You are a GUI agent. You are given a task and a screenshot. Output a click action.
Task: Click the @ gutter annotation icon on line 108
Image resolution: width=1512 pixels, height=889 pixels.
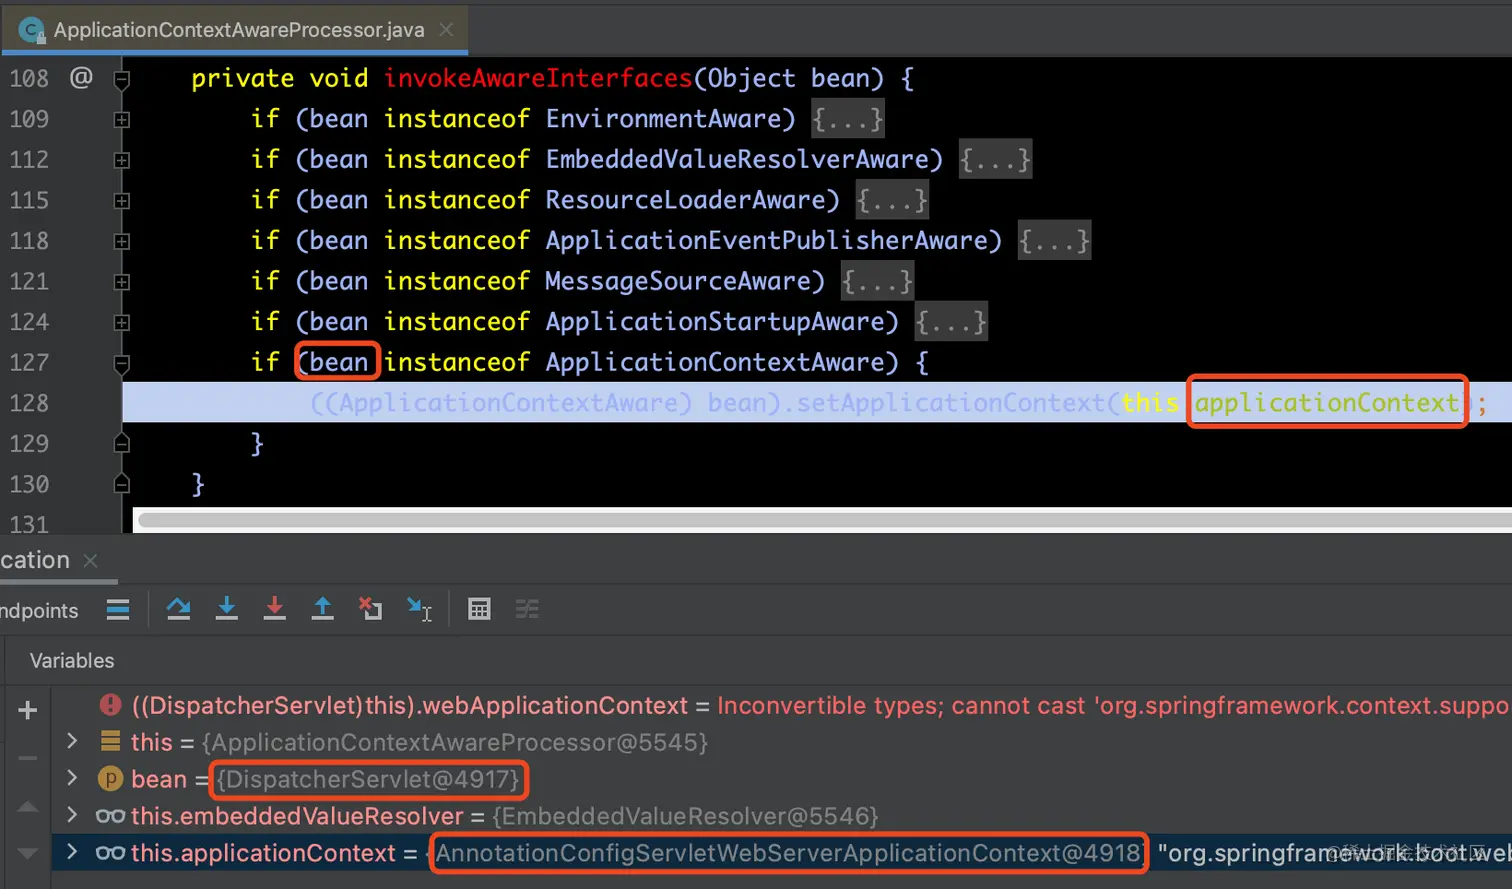pos(81,77)
